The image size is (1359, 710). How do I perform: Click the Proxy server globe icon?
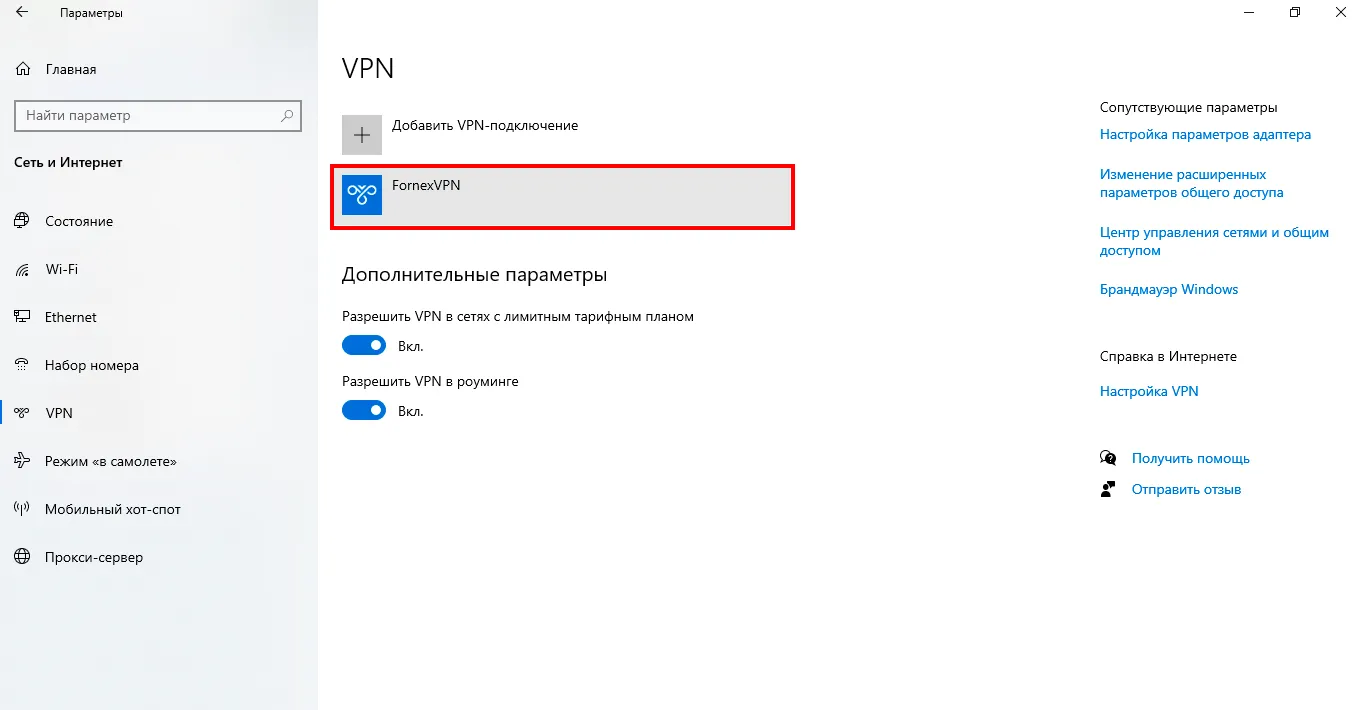22,557
